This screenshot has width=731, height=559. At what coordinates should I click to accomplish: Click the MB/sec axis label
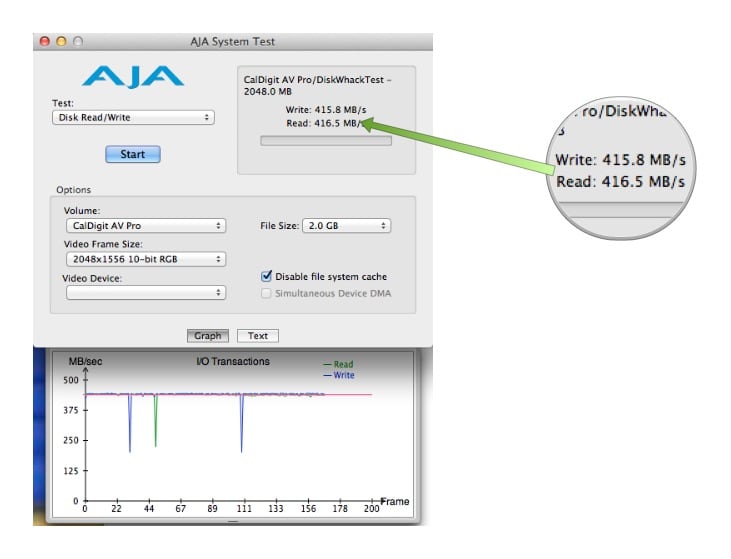[x=85, y=361]
